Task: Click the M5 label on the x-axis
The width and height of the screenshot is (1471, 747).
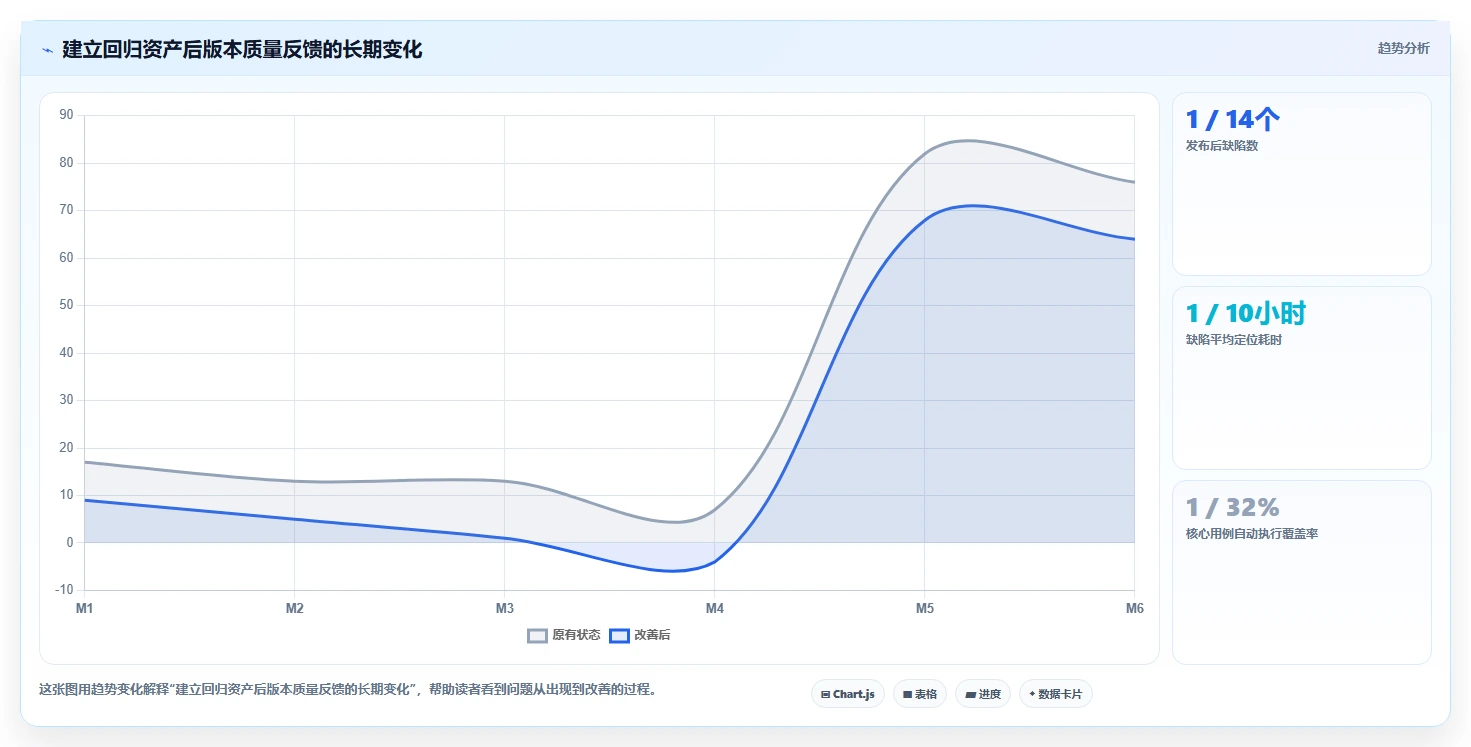Action: (924, 608)
